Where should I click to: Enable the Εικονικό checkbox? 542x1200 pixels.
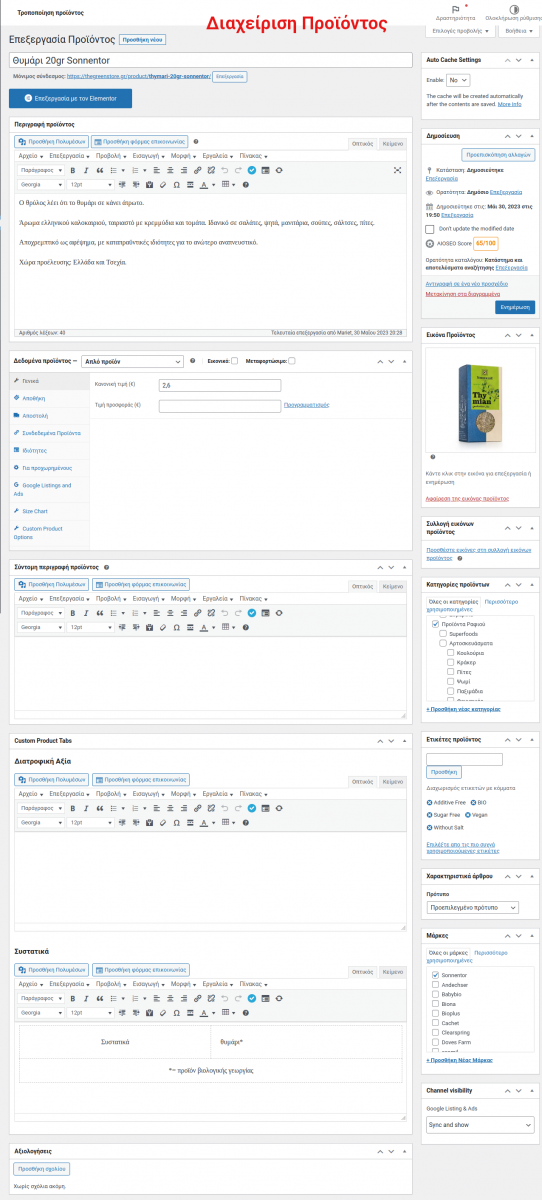pyautogui.click(x=234, y=361)
